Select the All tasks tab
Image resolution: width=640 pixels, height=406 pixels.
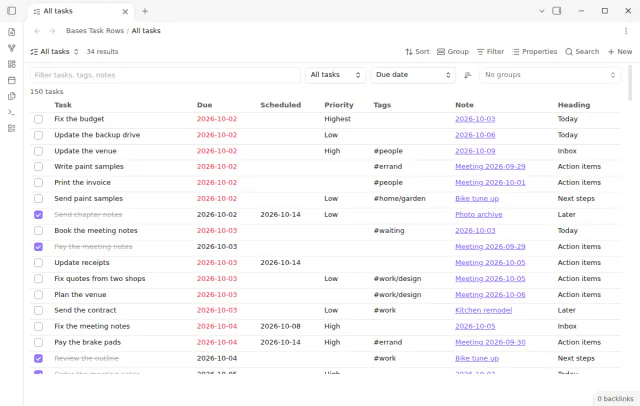click(80, 11)
